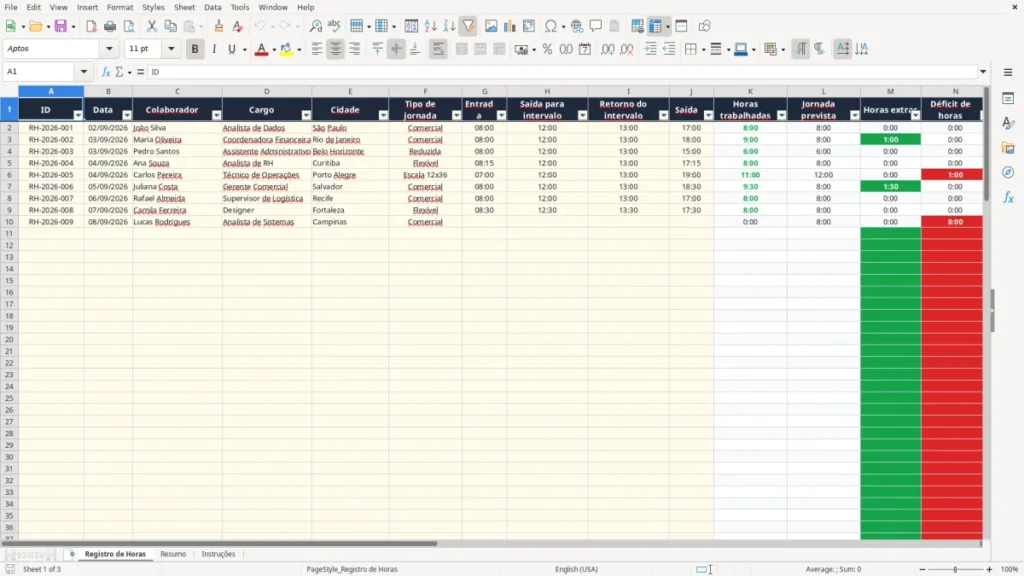Insert an image
This screenshot has width=1024, height=576.
click(491, 26)
